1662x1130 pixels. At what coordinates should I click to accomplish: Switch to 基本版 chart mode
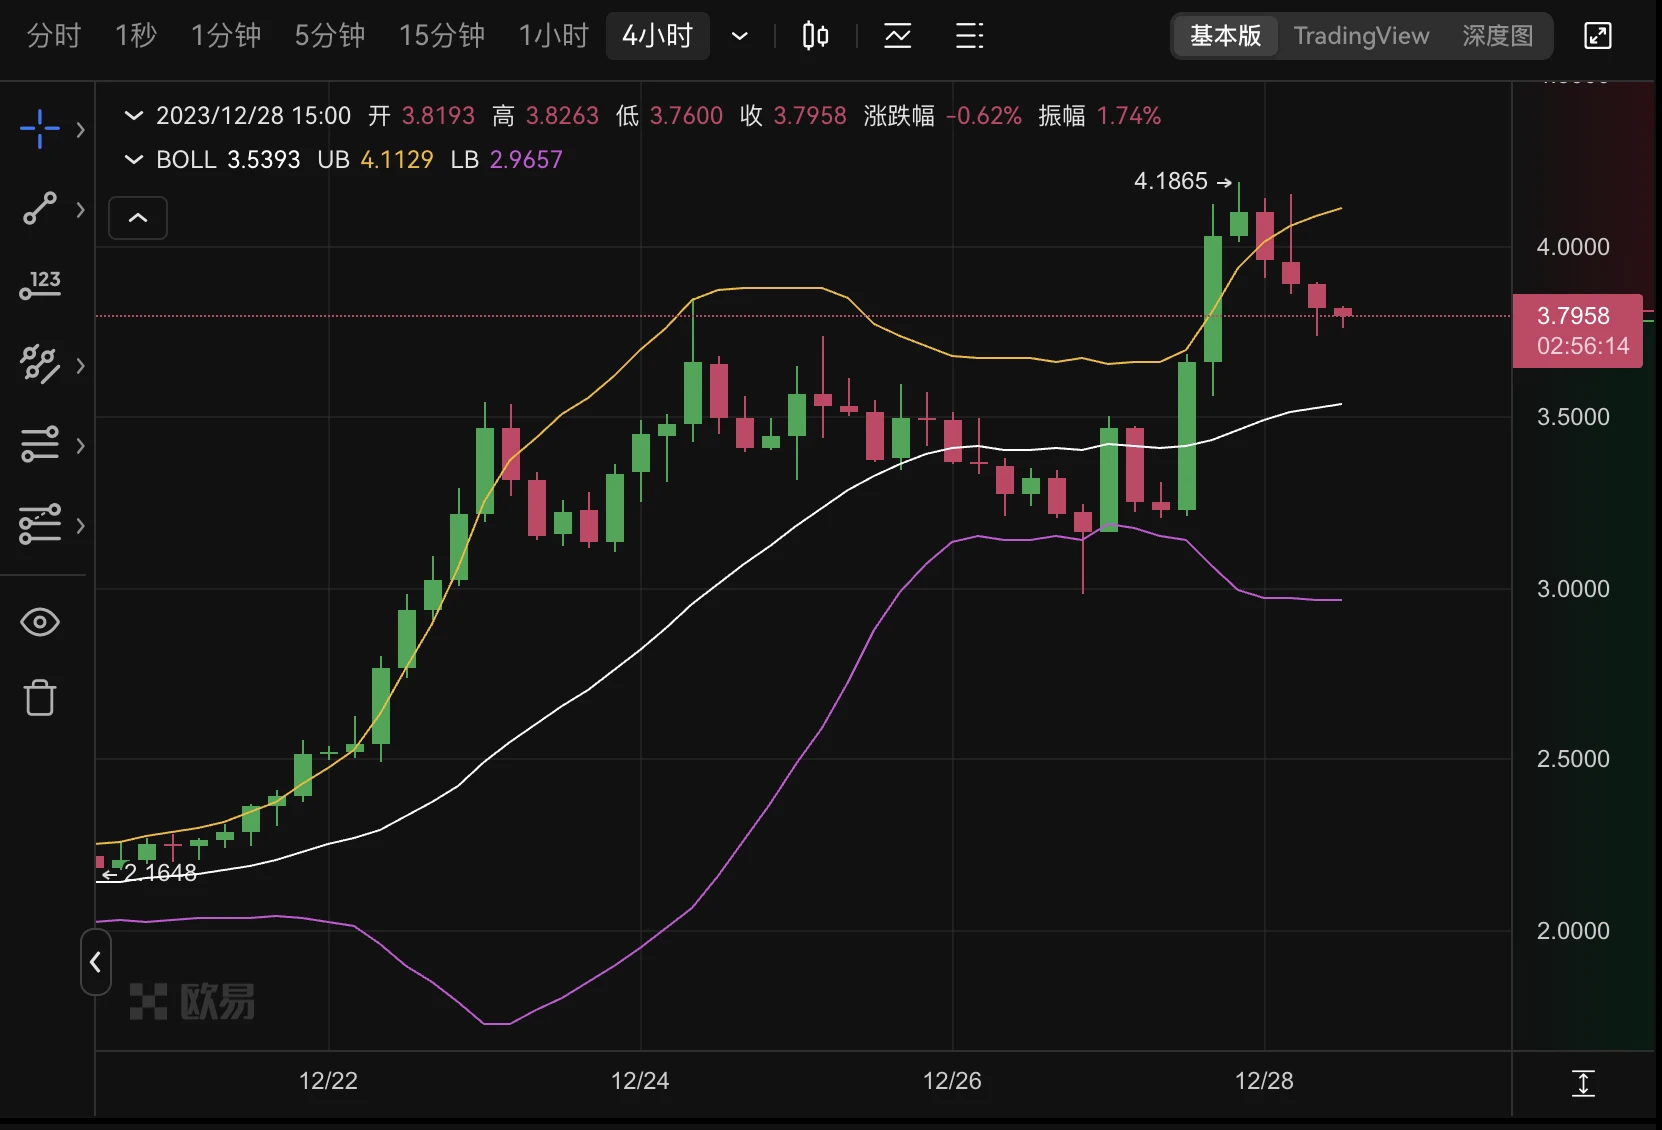[x=1225, y=36]
